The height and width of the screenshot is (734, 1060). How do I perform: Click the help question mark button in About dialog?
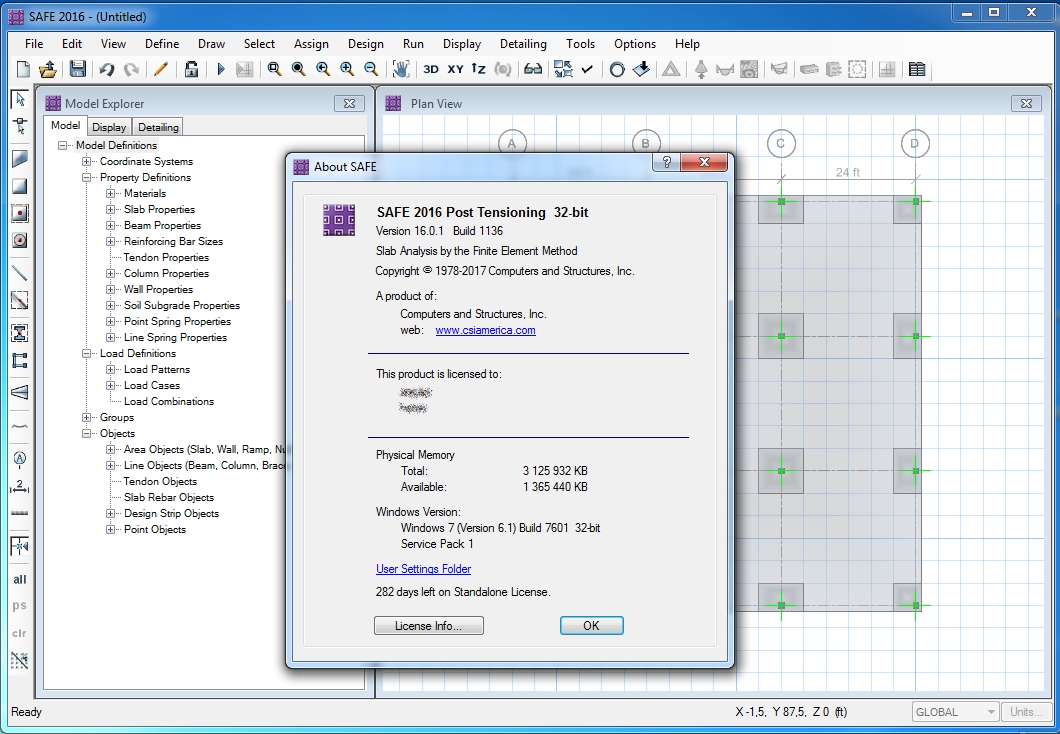pyautogui.click(x=667, y=162)
